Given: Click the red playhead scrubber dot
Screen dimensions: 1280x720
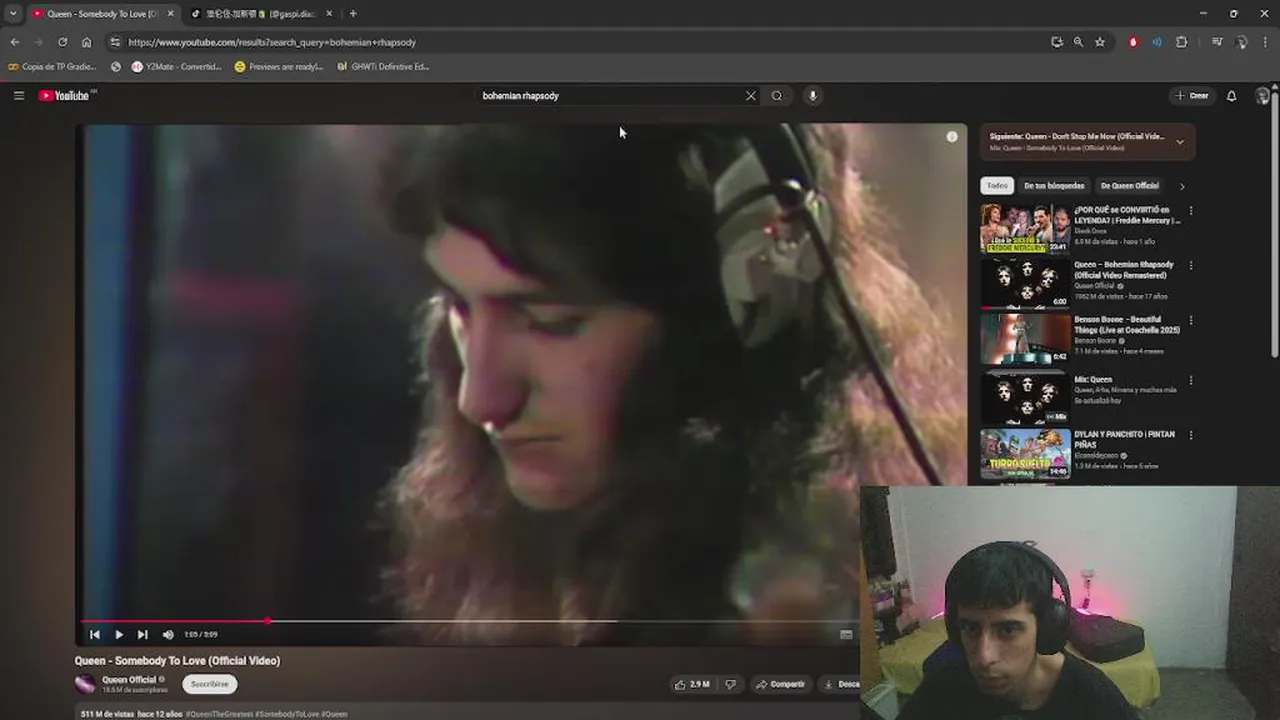Looking at the screenshot, I should tap(268, 621).
